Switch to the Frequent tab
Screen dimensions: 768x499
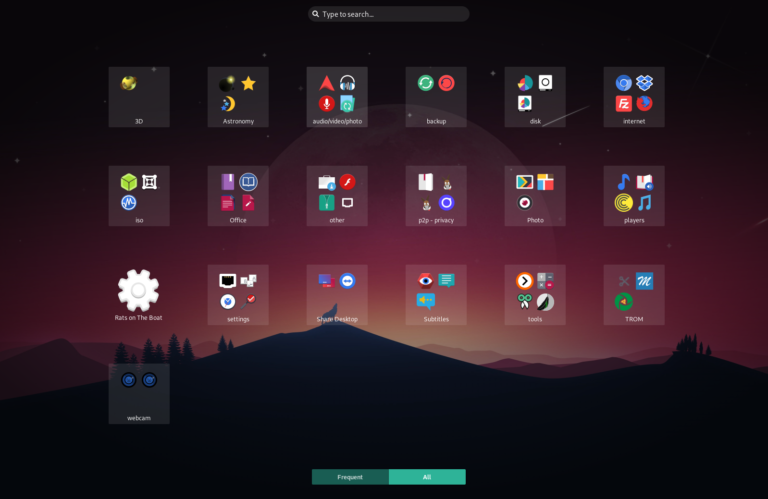[x=350, y=477]
